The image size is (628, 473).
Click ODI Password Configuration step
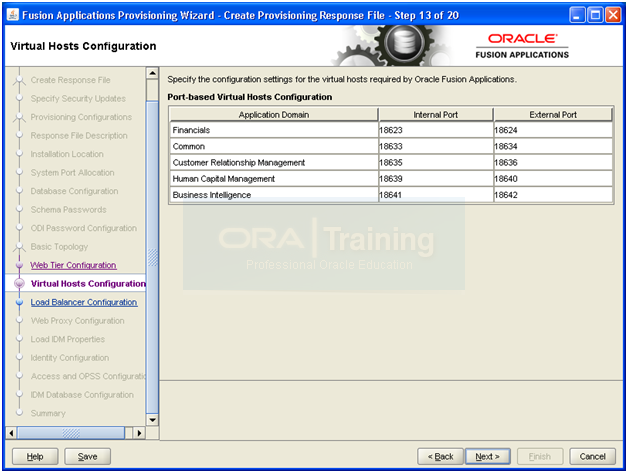[x=84, y=228]
